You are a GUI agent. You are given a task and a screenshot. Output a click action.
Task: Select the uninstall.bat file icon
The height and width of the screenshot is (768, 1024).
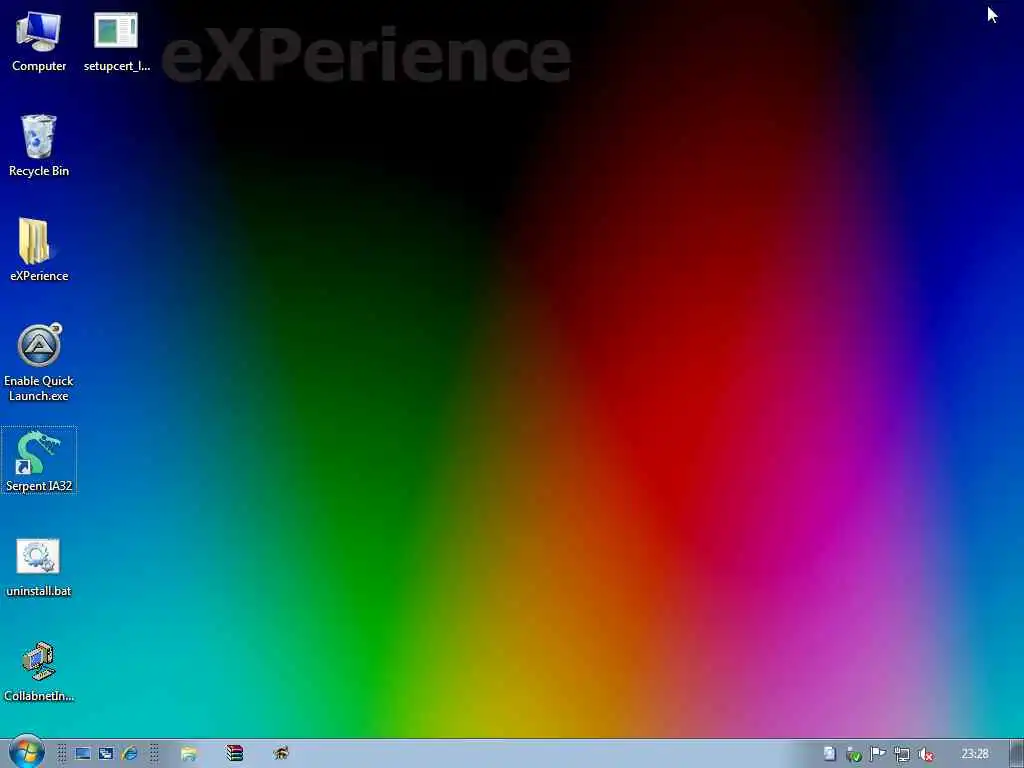point(38,556)
